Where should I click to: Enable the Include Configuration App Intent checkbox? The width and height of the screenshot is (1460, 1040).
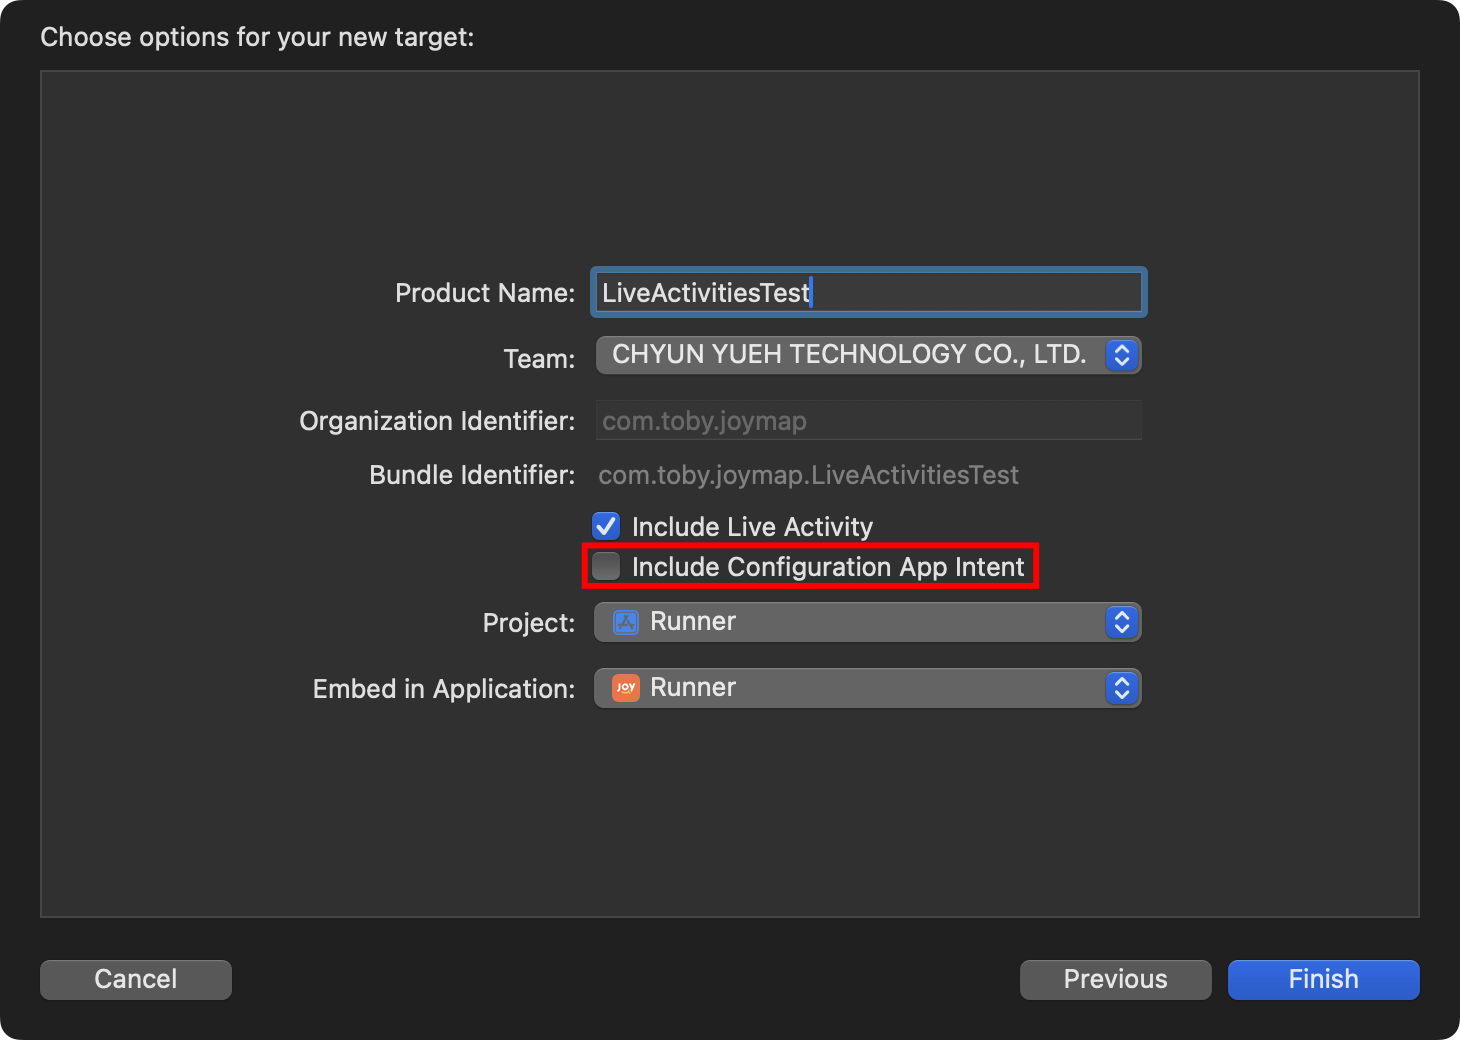(x=606, y=566)
